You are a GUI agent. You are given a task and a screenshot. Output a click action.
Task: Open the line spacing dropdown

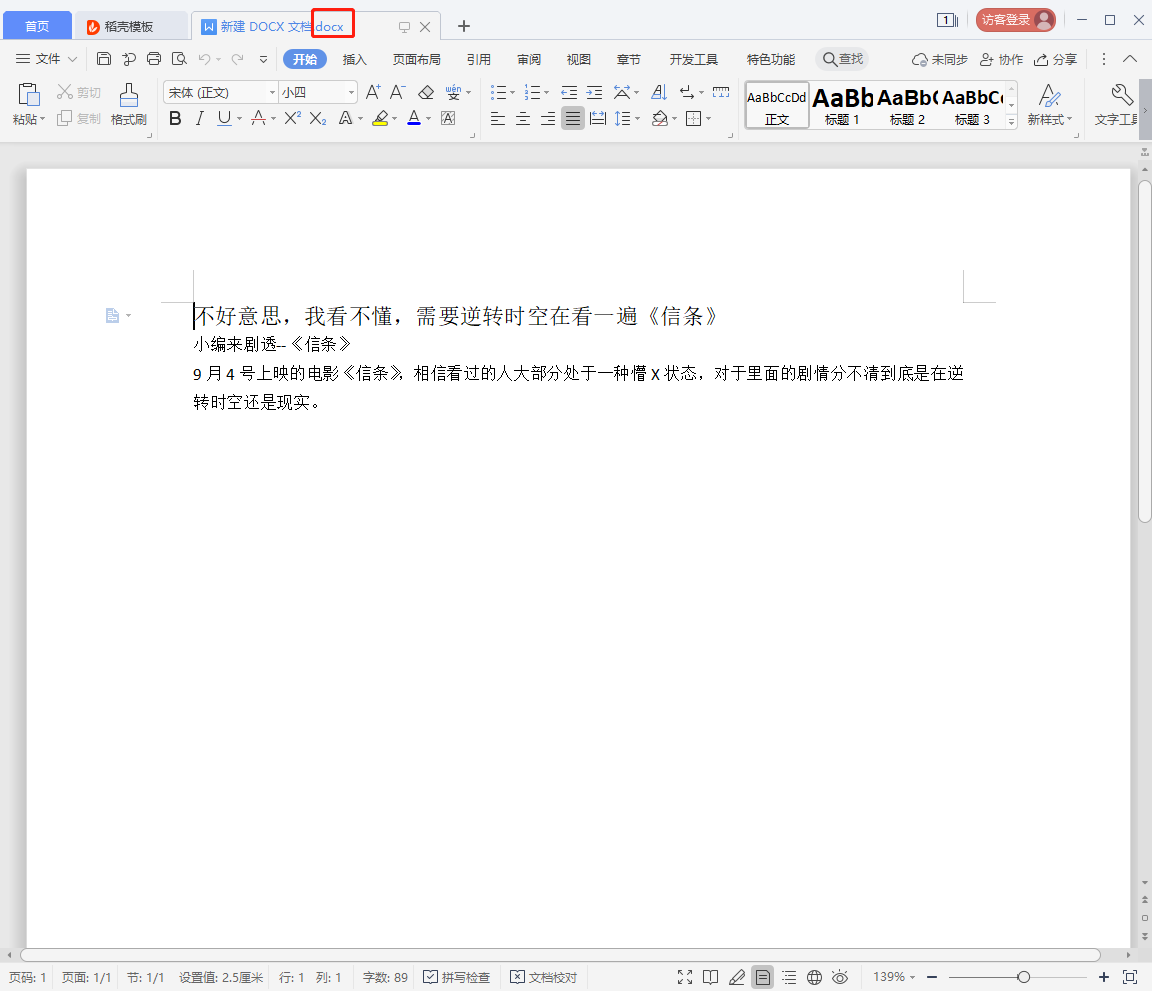[x=628, y=119]
